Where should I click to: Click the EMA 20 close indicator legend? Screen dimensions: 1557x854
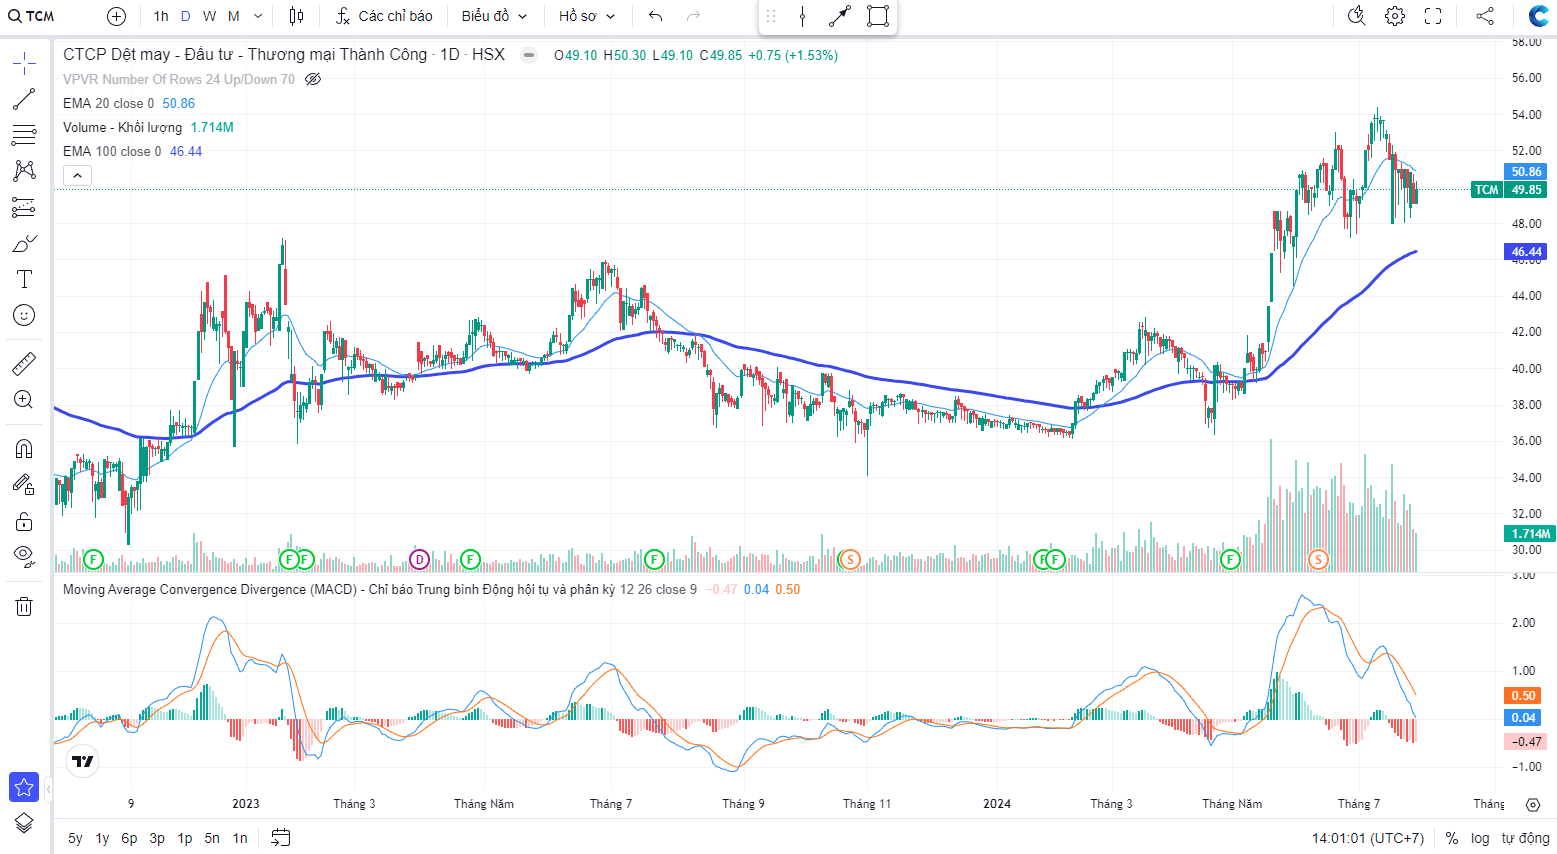(108, 103)
